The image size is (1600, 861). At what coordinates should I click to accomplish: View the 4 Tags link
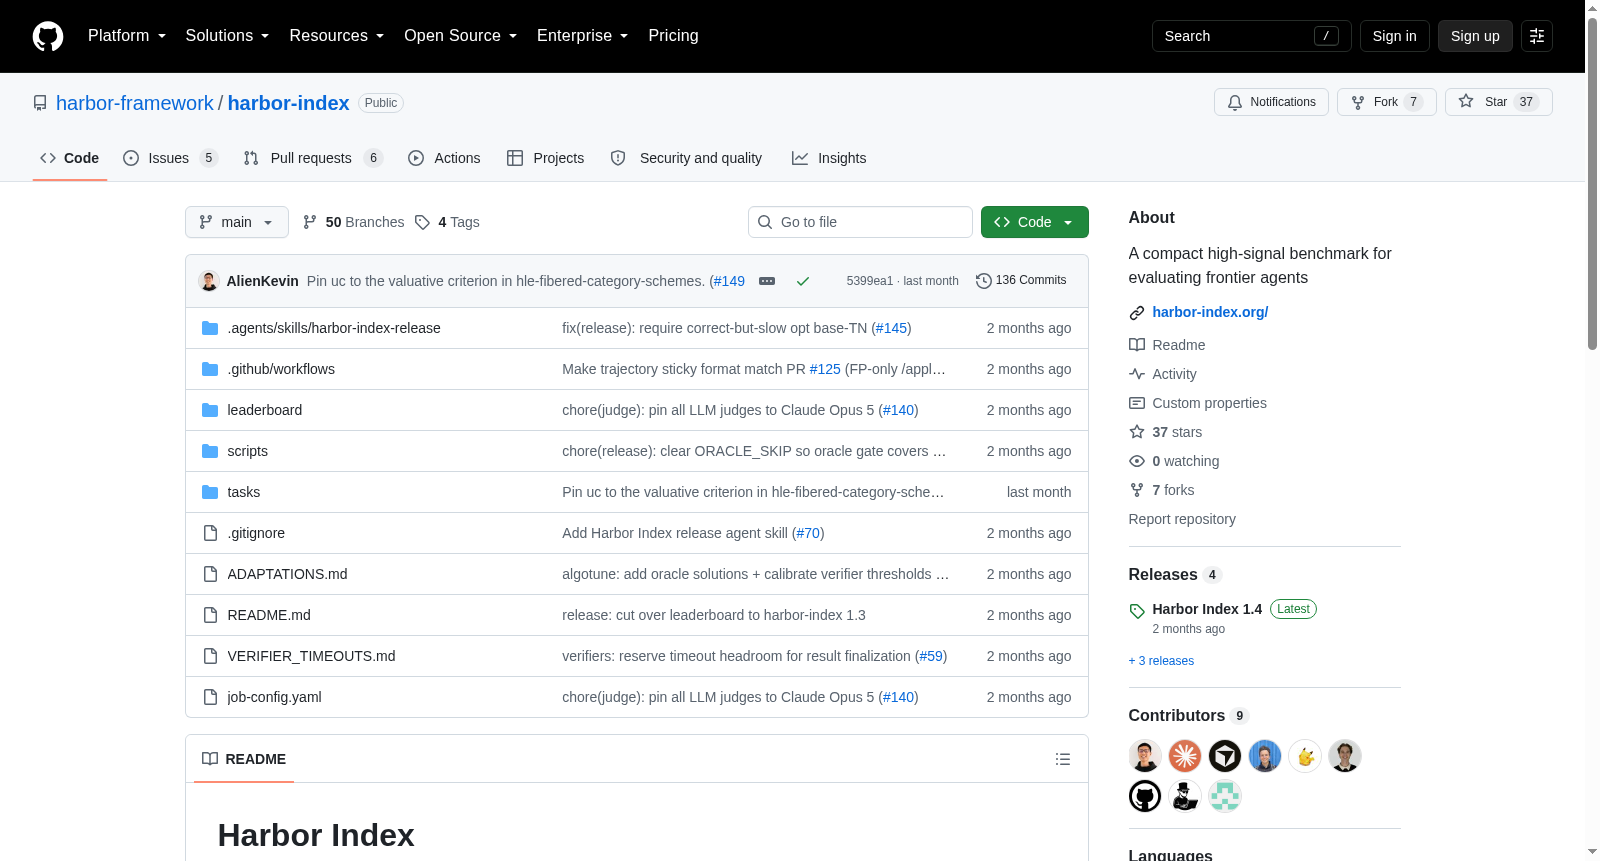point(448,222)
